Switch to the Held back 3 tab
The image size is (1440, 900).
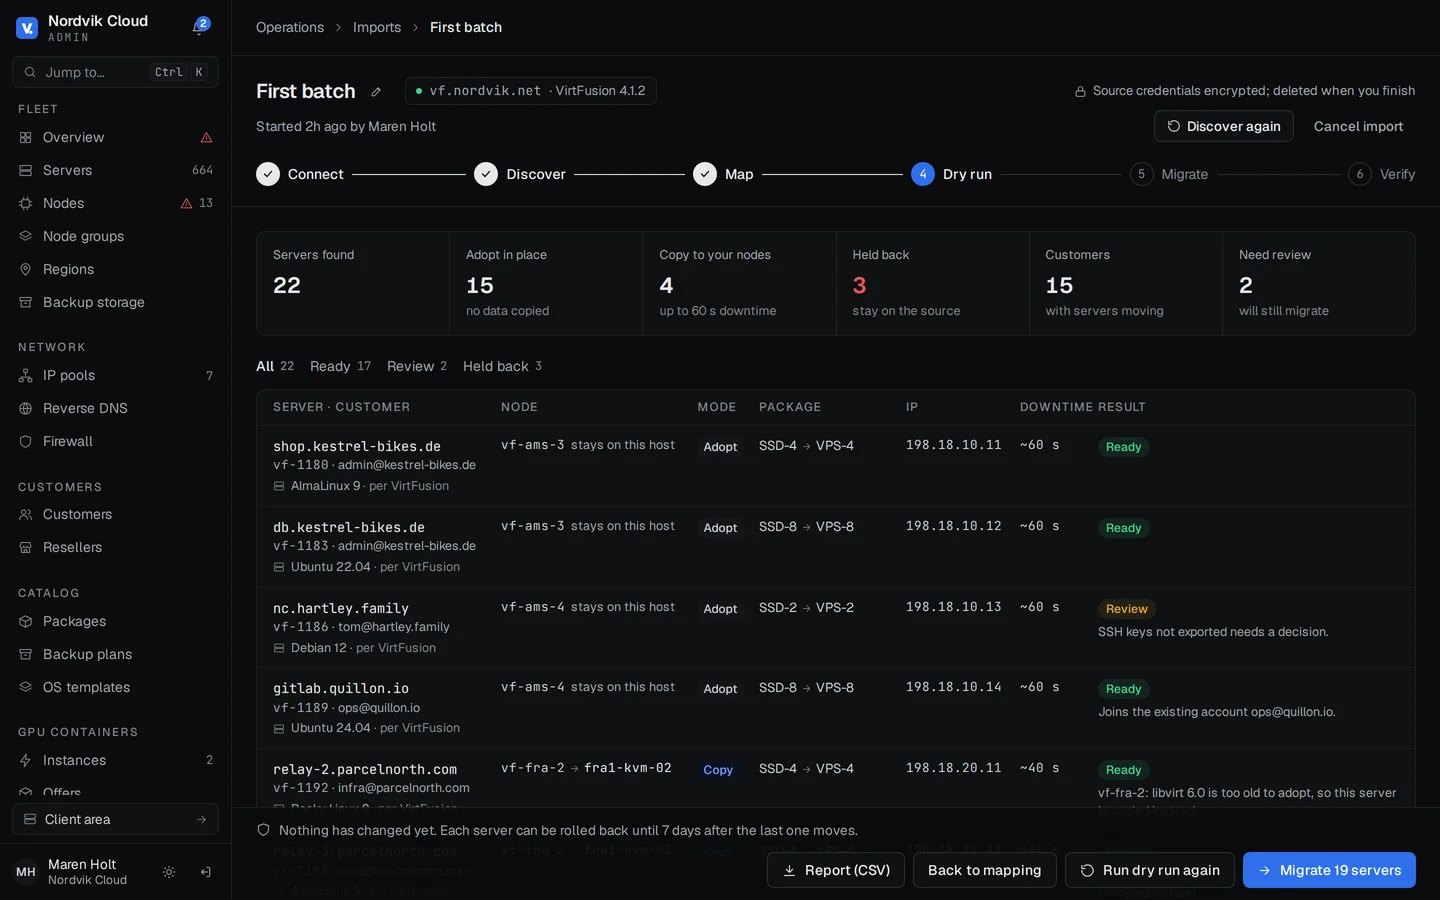pyautogui.click(x=503, y=366)
